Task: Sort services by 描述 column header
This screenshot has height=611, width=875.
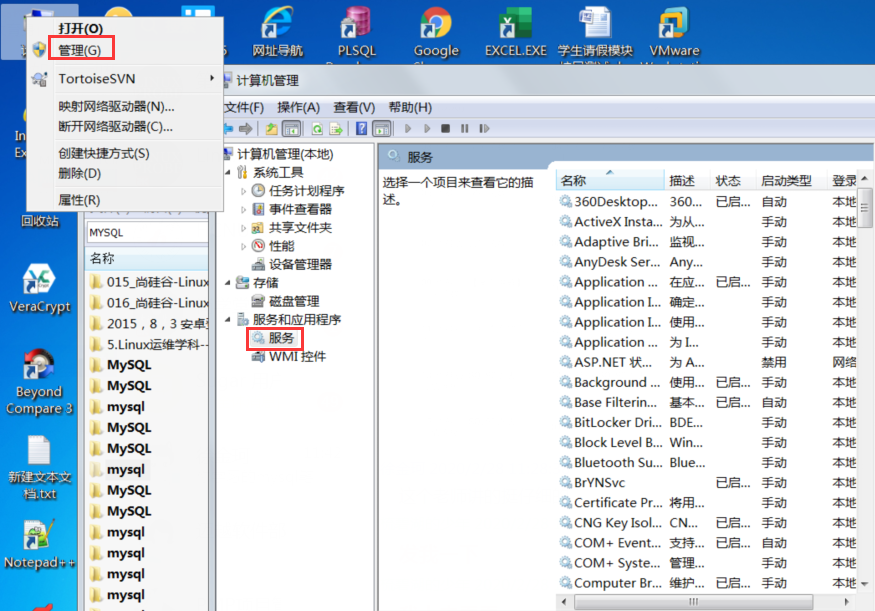Action: [x=688, y=181]
